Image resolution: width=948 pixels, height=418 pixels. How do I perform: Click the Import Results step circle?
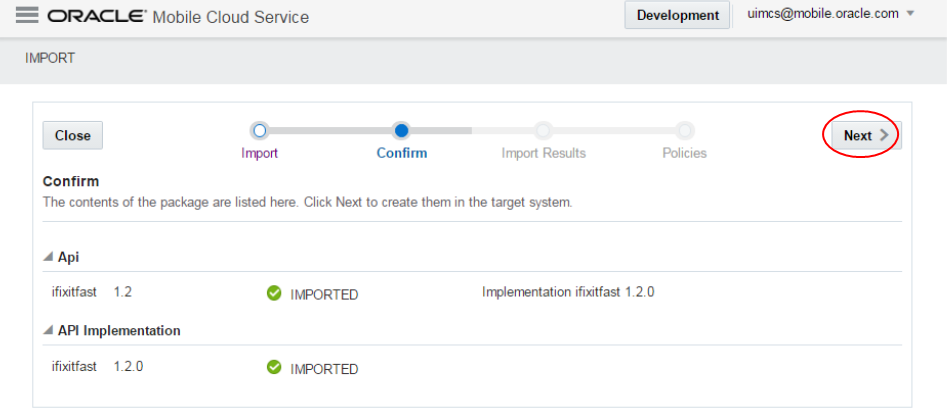pos(543,130)
